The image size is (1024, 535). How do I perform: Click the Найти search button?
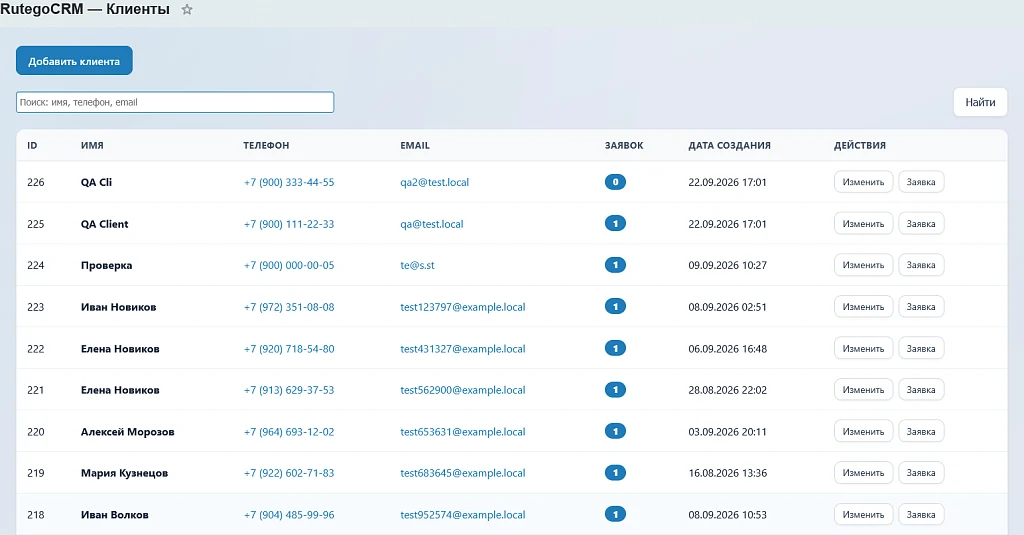click(x=980, y=102)
